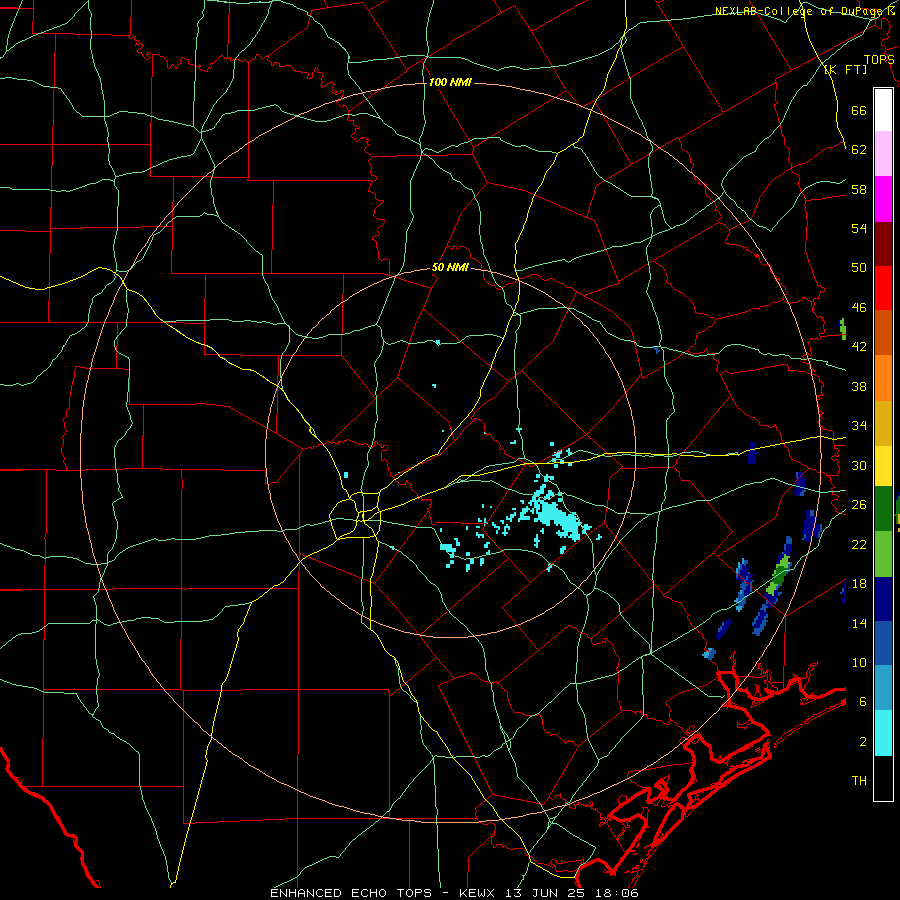This screenshot has height=900, width=900.
Task: Click the legend value 34
Action: 859,426
